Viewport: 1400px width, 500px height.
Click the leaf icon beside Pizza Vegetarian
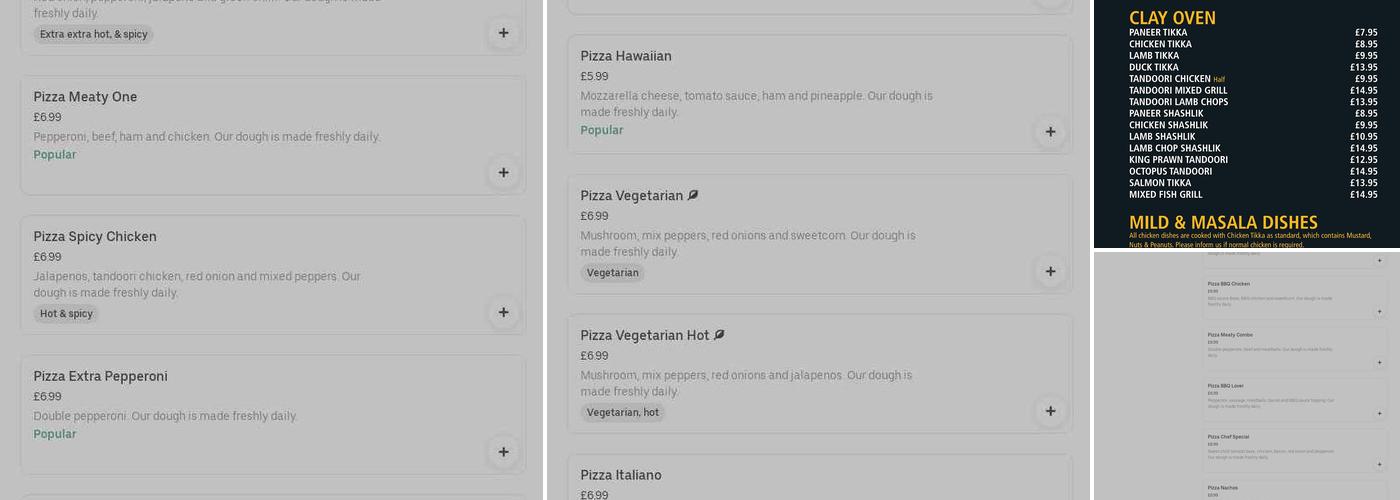[x=693, y=195]
